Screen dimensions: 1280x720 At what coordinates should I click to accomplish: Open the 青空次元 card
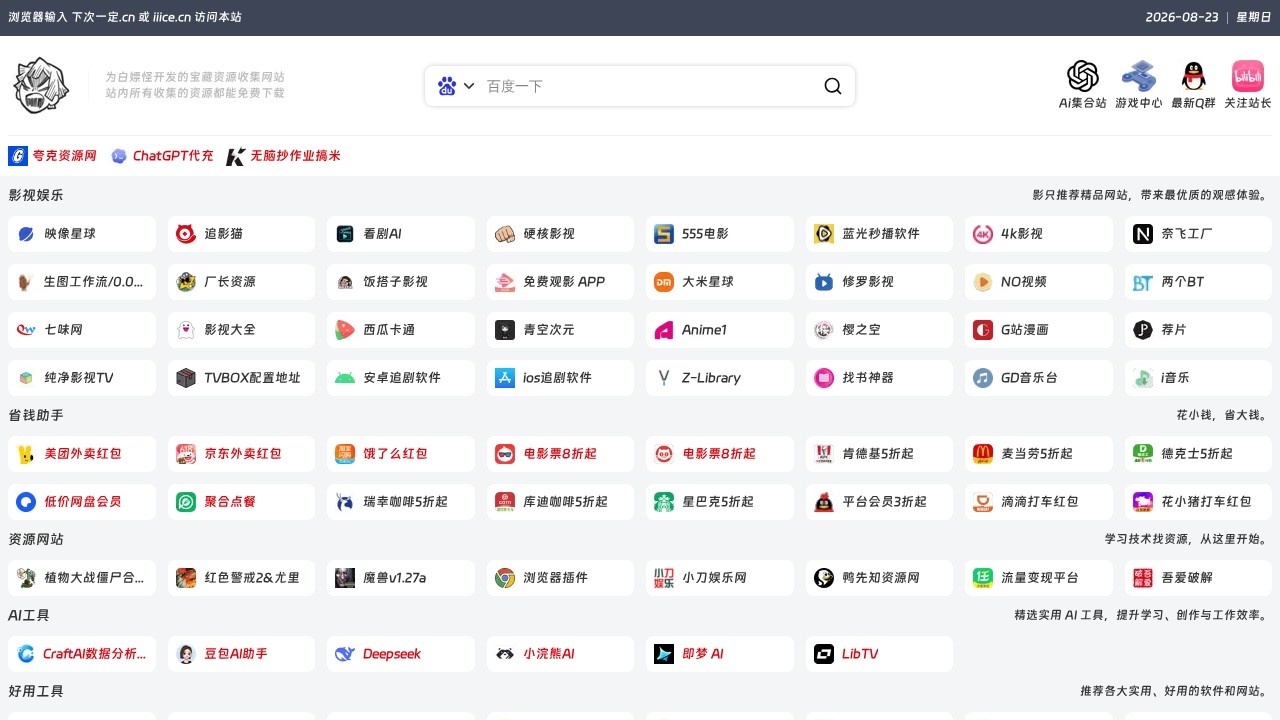(x=560, y=330)
